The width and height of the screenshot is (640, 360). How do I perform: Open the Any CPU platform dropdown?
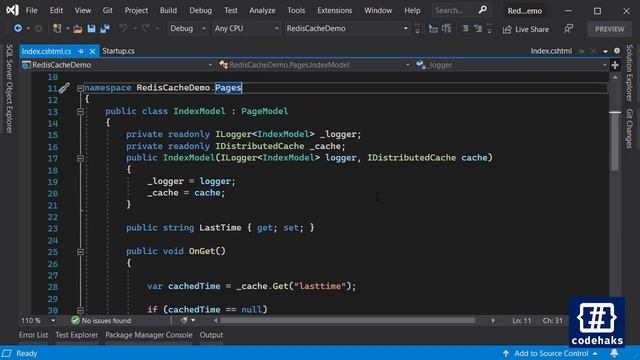pos(246,28)
